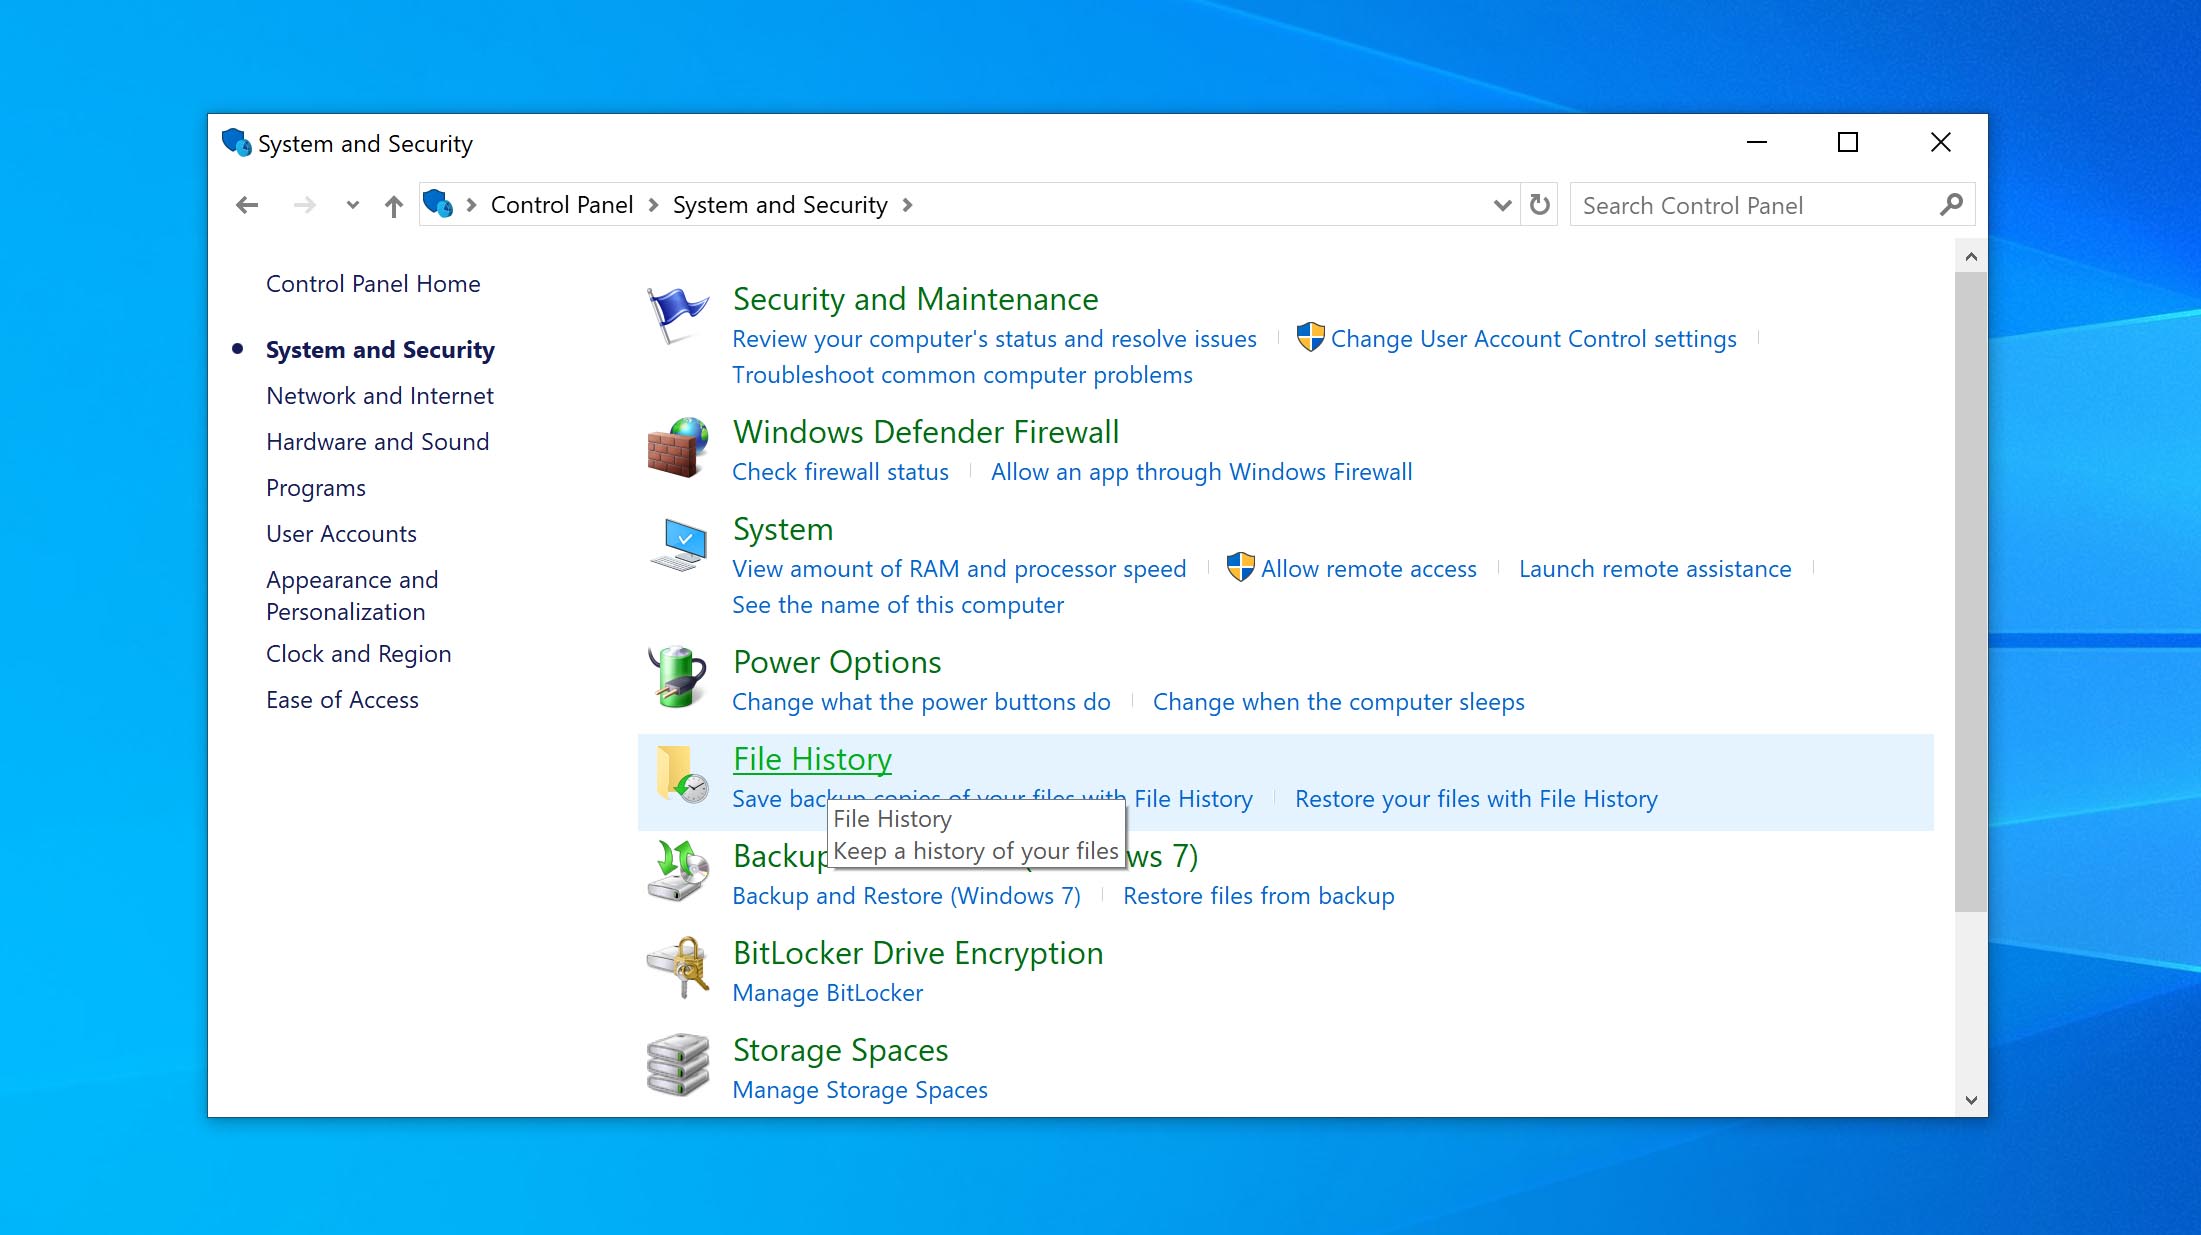Open the BitLocker padlock drive icon
This screenshot has height=1235, width=2201.
click(677, 968)
